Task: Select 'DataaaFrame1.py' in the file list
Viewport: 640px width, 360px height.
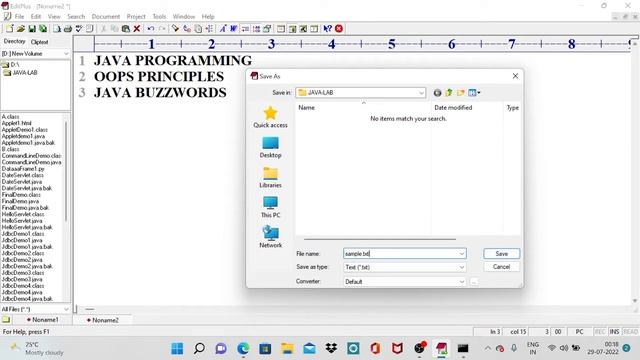Action: (x=23, y=169)
